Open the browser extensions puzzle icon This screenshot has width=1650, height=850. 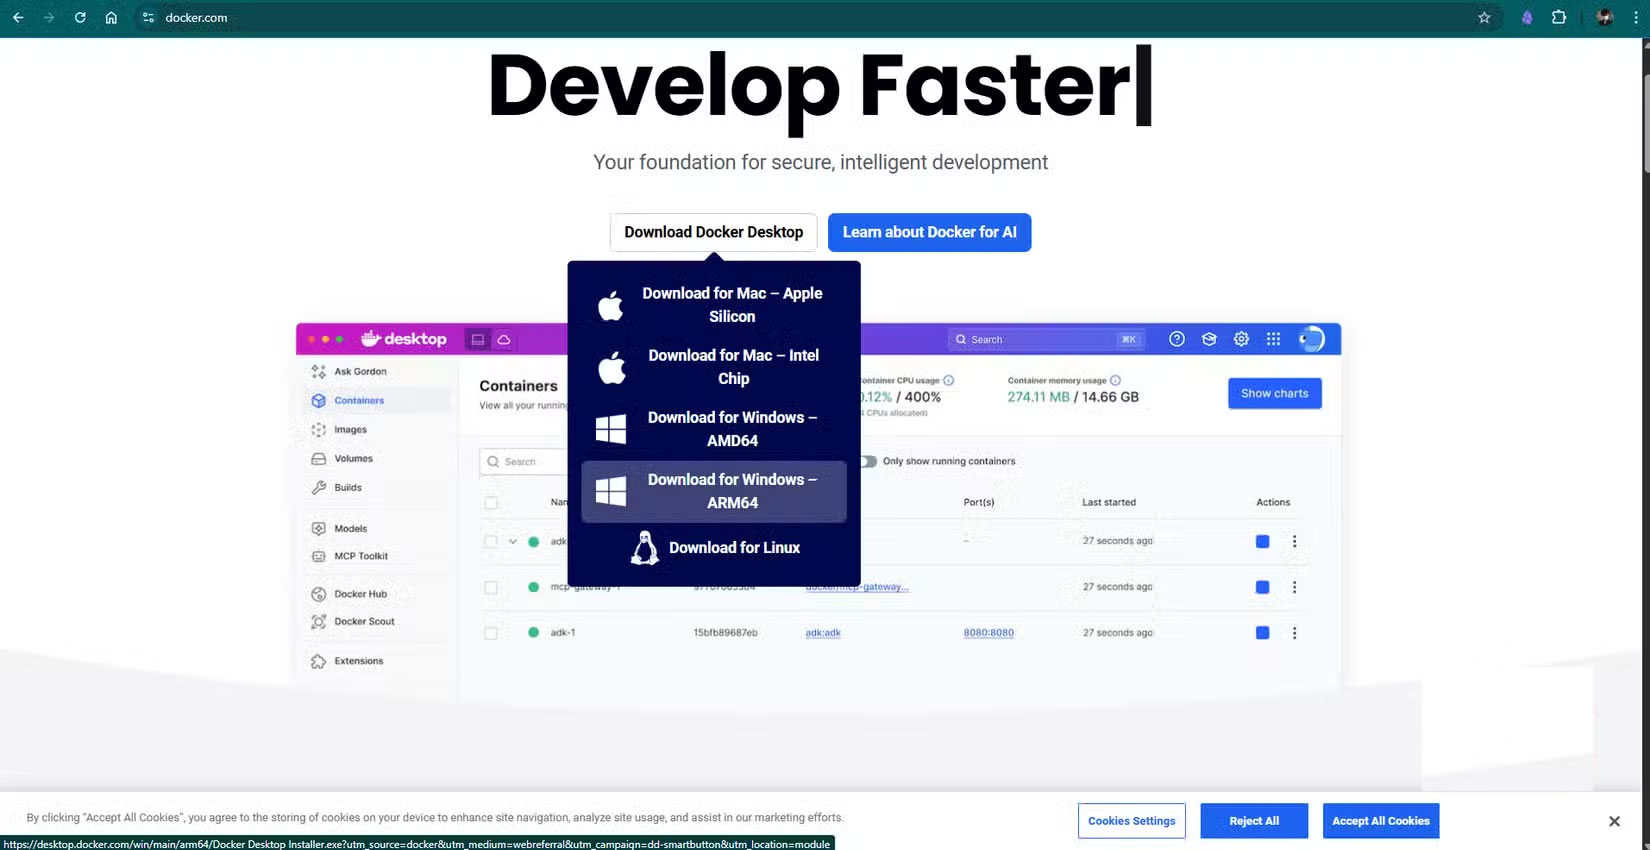[x=1558, y=17]
